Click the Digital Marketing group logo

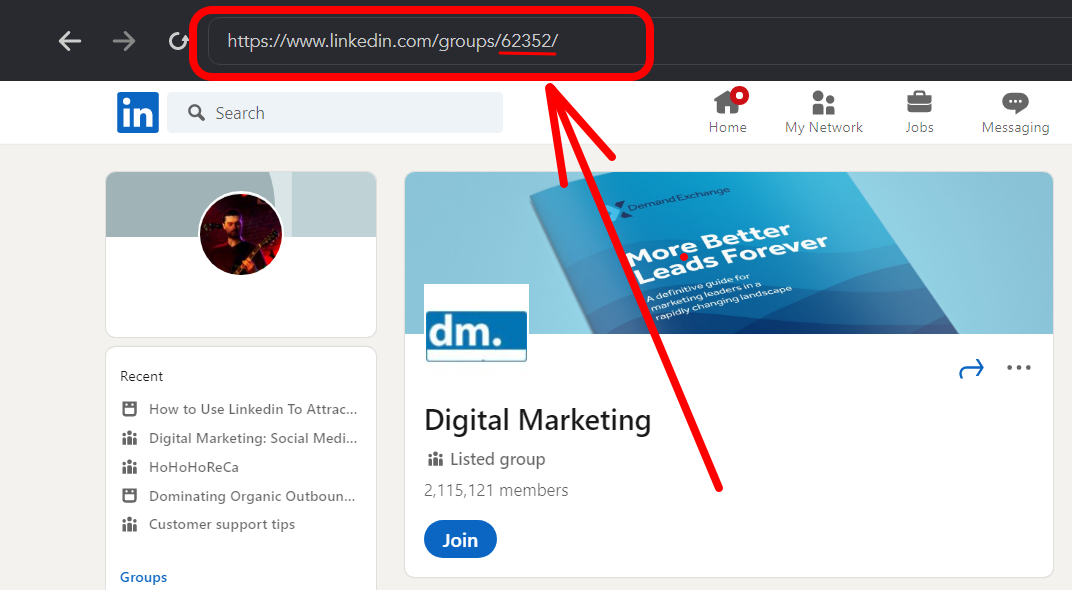point(476,323)
